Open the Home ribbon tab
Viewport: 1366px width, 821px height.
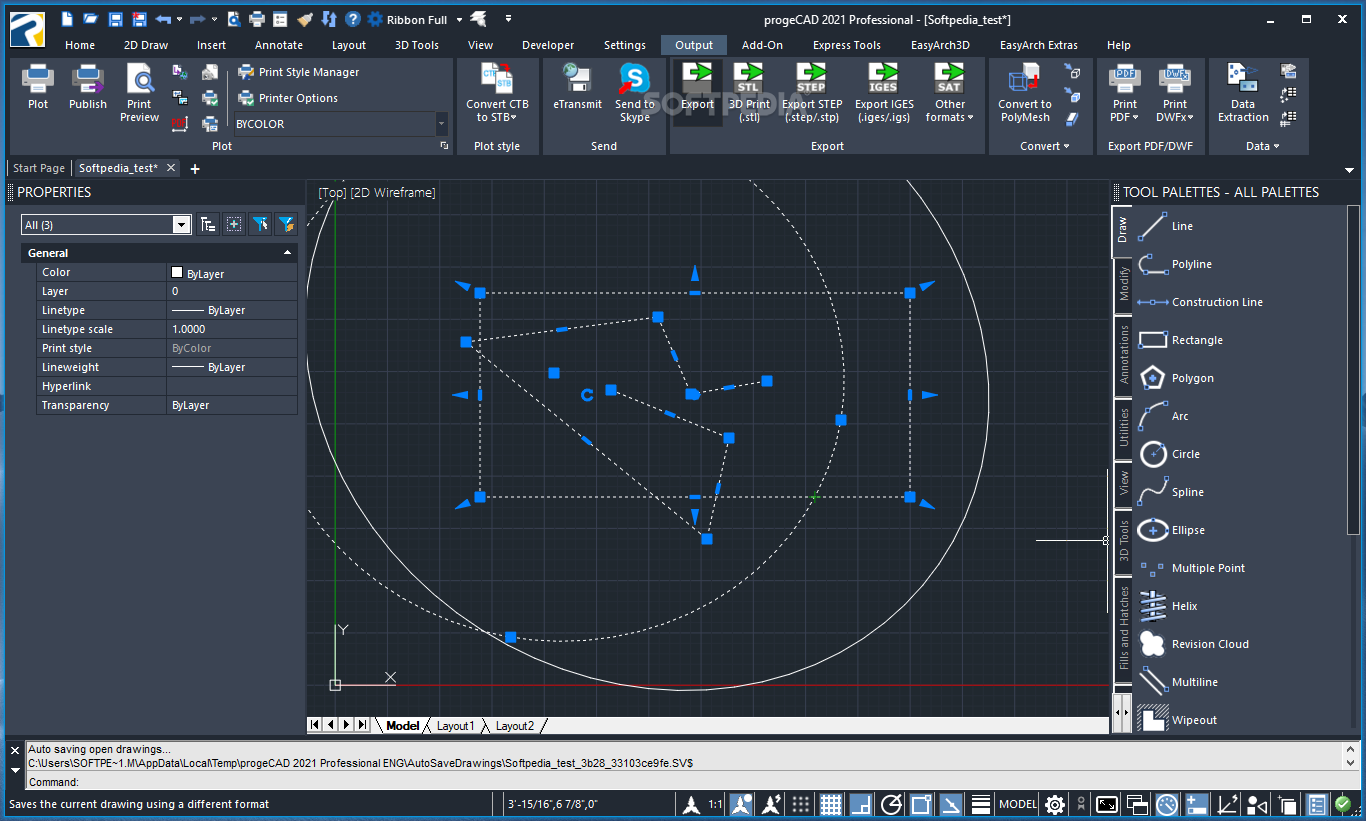pos(80,45)
